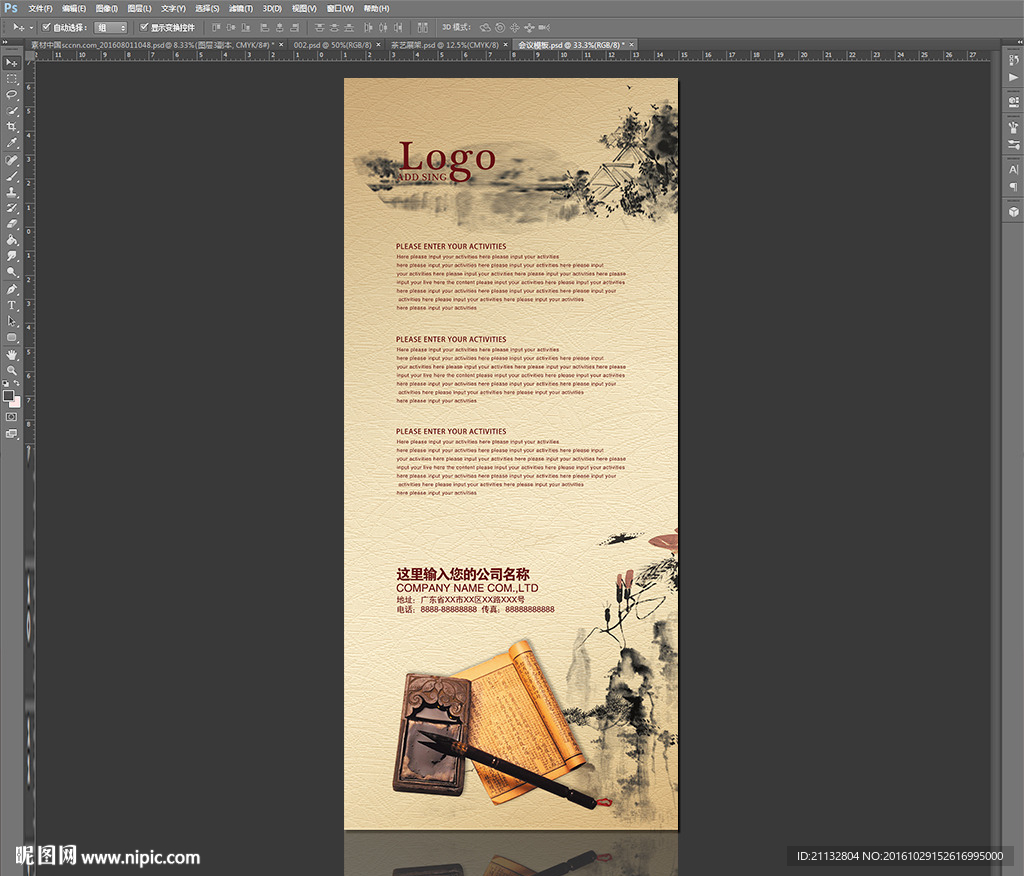Pick the Horizontal Type tool
This screenshot has width=1024, height=876.
tap(12, 305)
